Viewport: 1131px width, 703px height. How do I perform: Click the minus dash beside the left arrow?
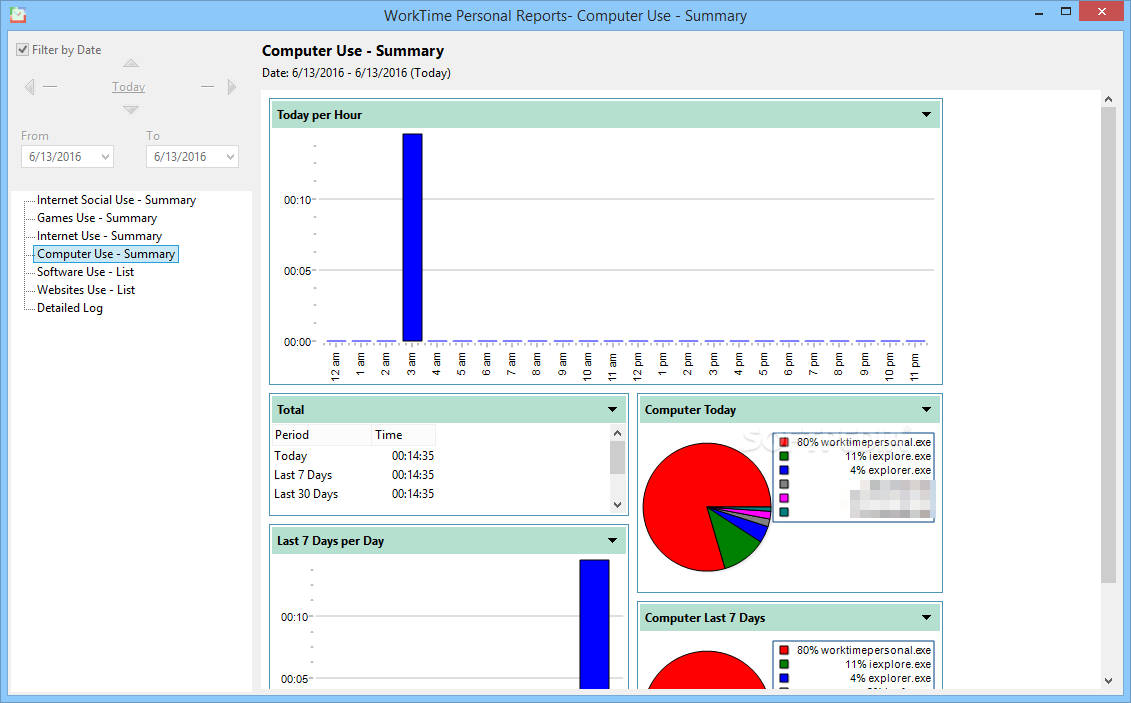(50, 87)
